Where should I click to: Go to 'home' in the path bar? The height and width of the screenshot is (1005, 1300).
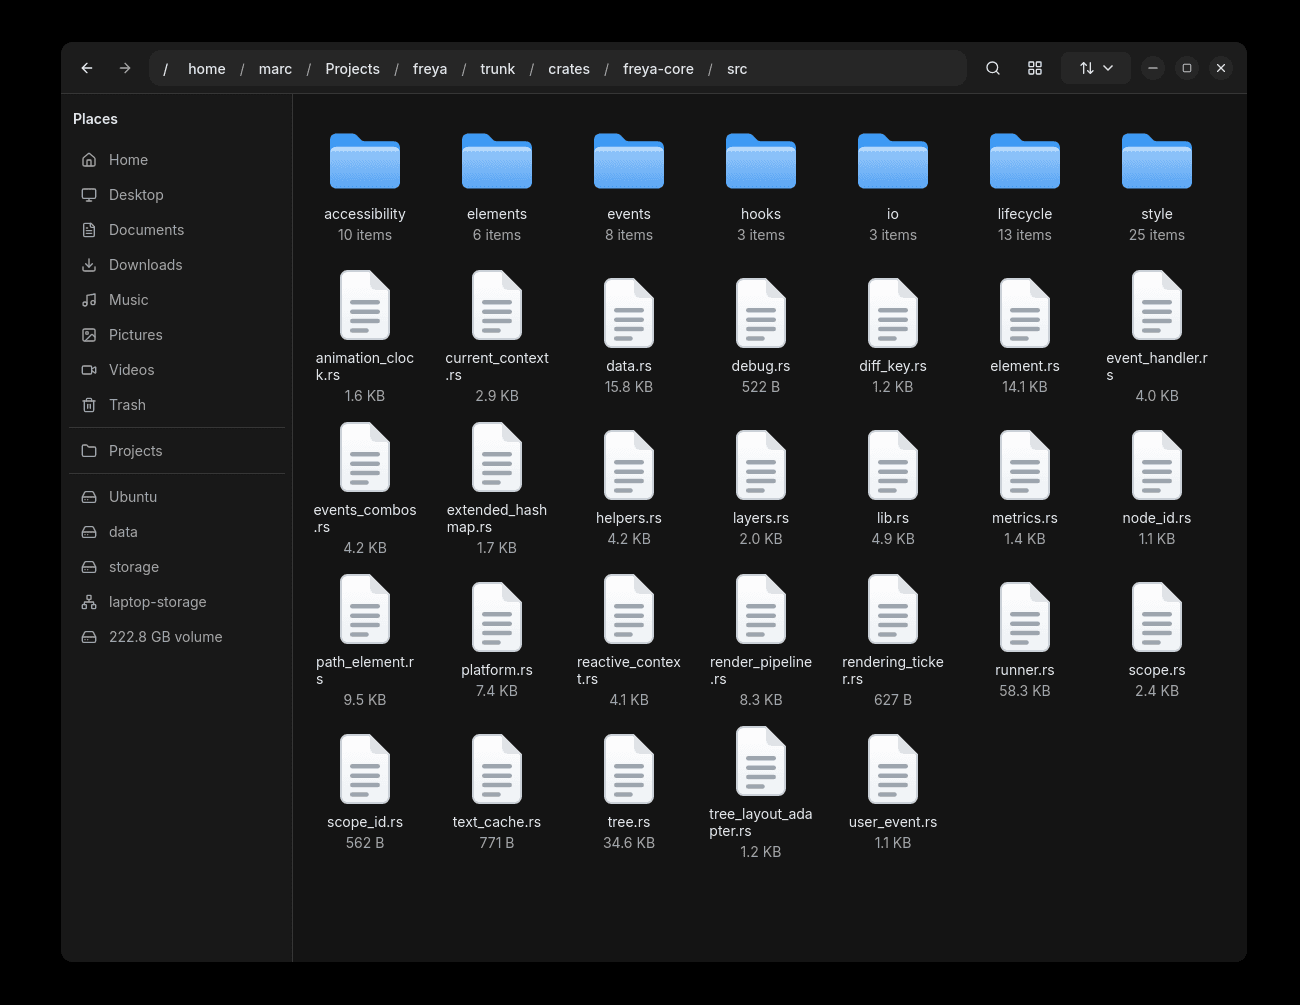[x=207, y=69]
